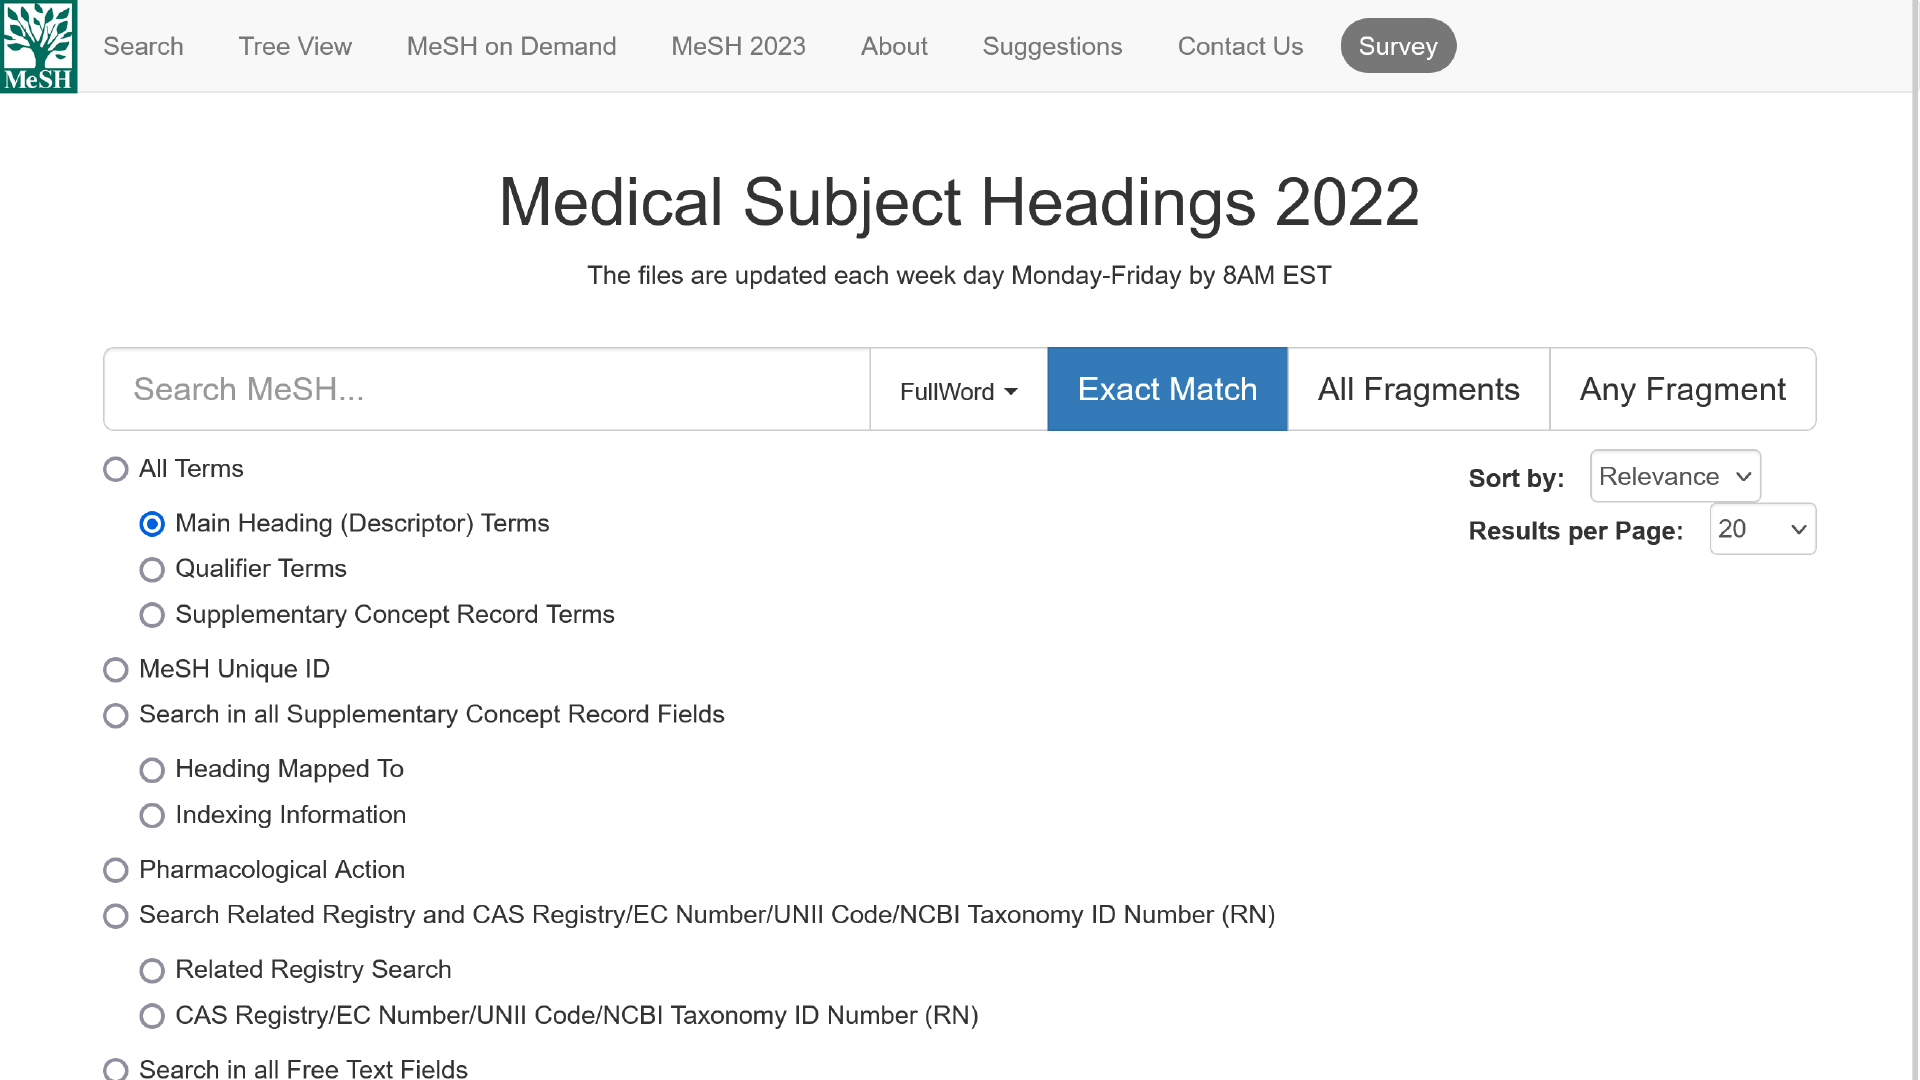Screen dimensions: 1920x1080
Task: Open the Tree View menu item
Action: [x=295, y=46]
